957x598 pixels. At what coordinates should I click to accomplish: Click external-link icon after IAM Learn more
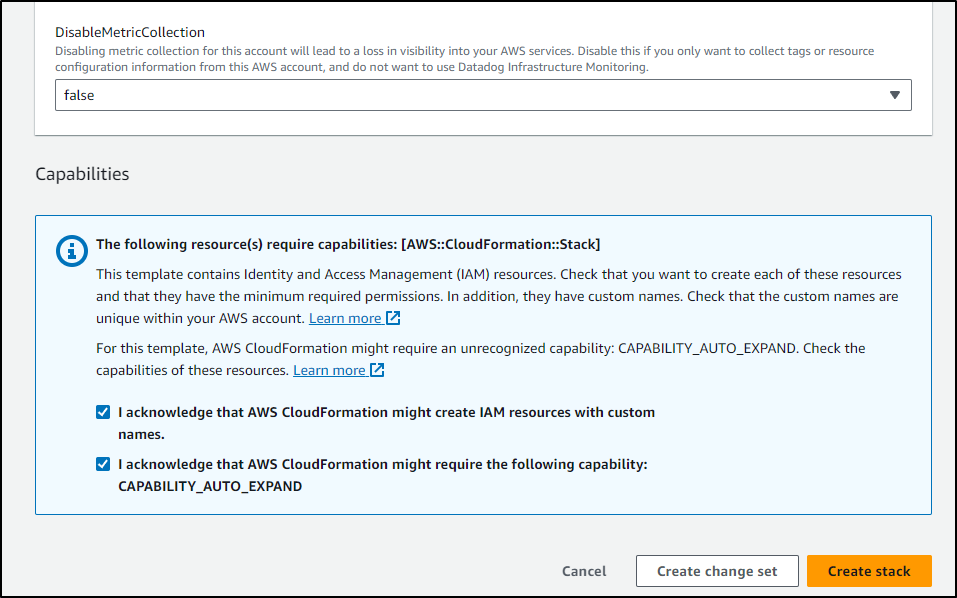pos(393,318)
